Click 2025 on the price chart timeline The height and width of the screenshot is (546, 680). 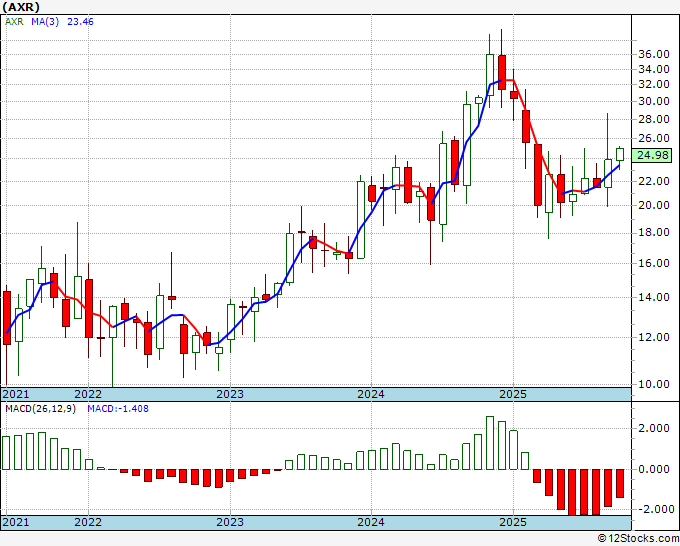click(512, 394)
